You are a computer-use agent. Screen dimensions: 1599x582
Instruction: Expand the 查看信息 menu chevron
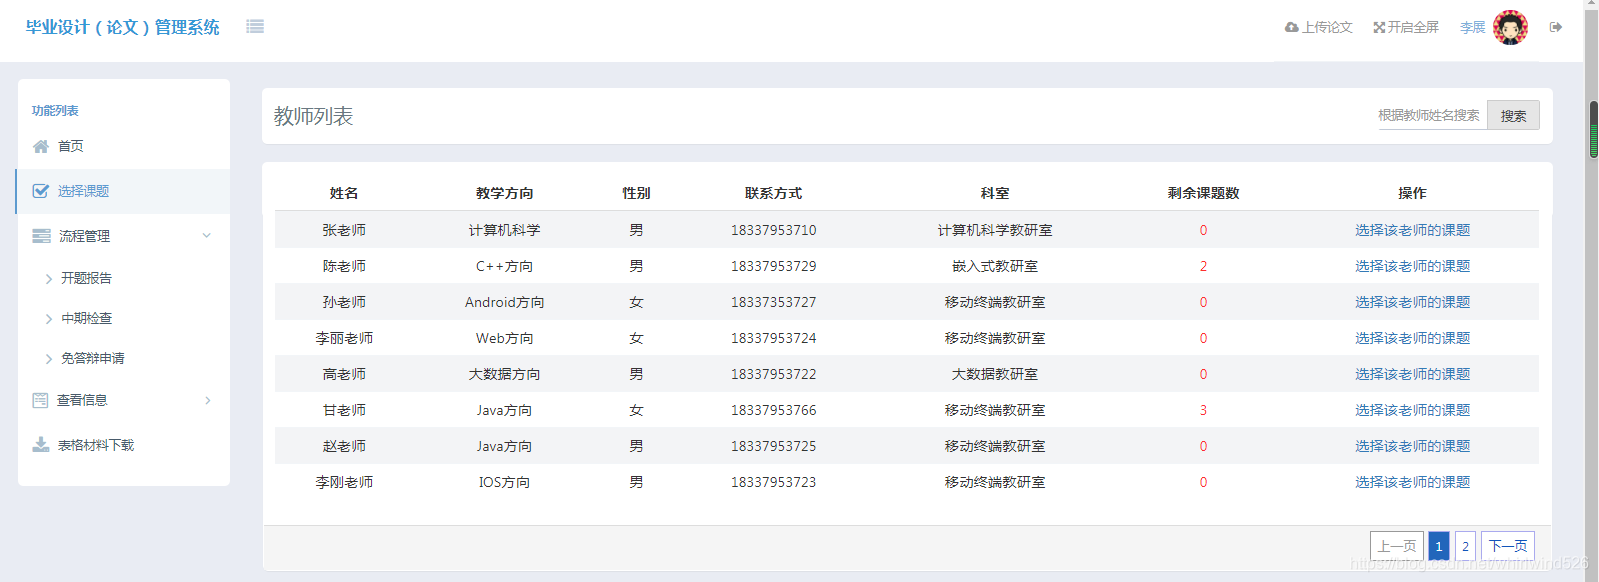[208, 400]
